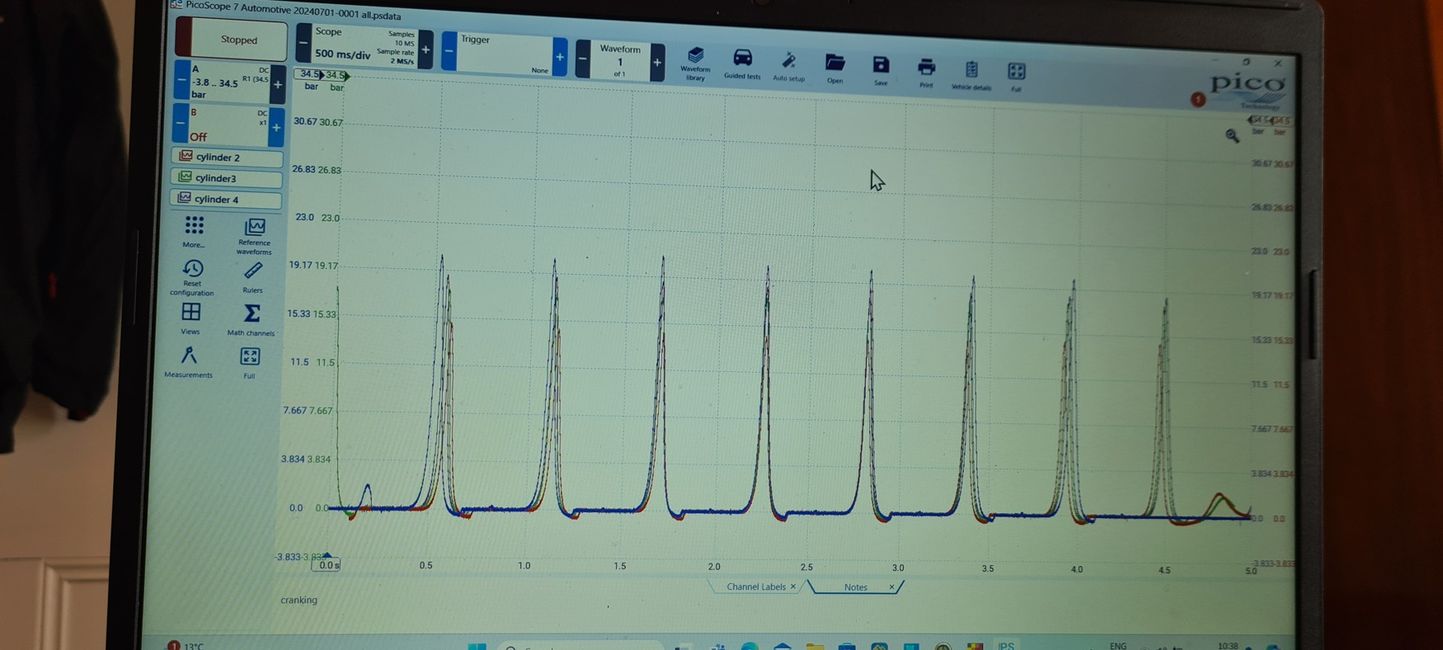Image resolution: width=1443 pixels, height=650 pixels.
Task: Open Channel B options showing Off
Action: point(228,124)
